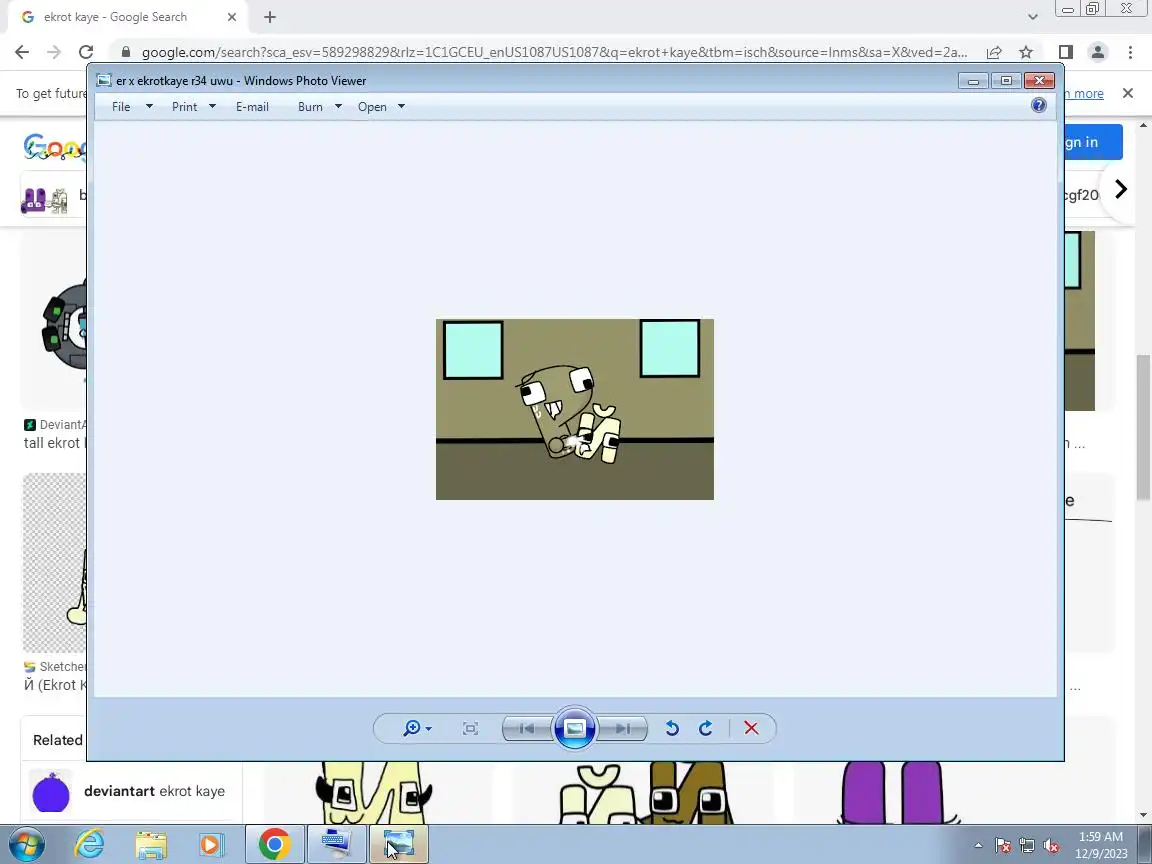This screenshot has width=1152, height=864.
Task: Go back in Chrome
Action: tap(22, 51)
